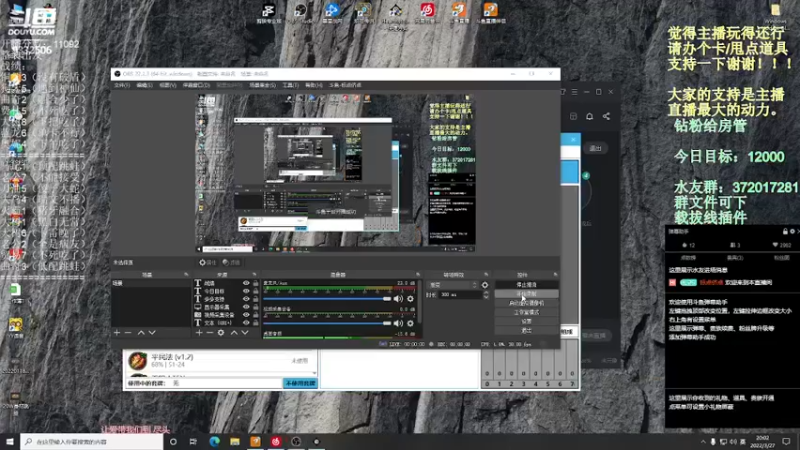The height and width of the screenshot is (450, 800).
Task: Pop out the 来源 dock panel
Action: coord(255,274)
